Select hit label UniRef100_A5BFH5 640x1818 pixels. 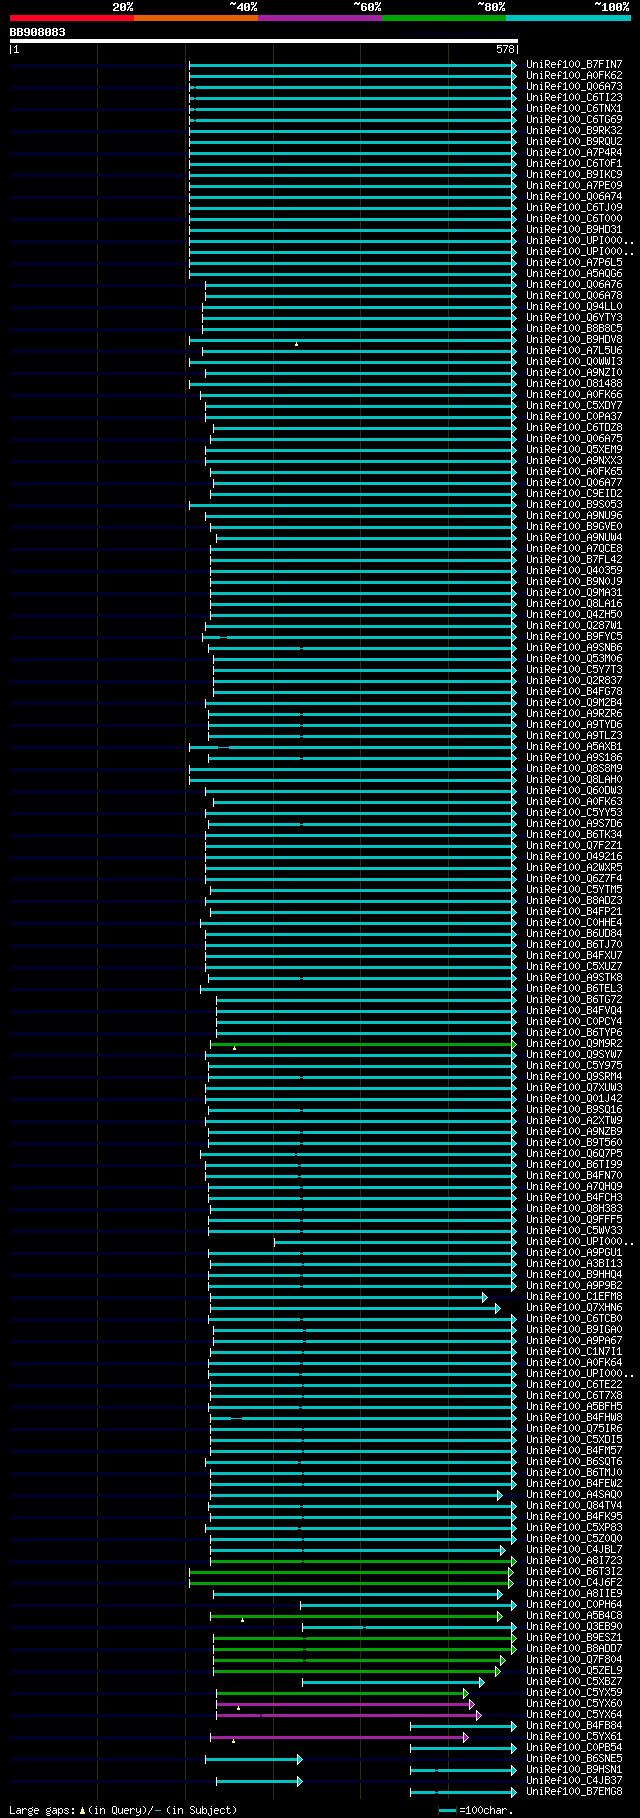[574, 1407]
